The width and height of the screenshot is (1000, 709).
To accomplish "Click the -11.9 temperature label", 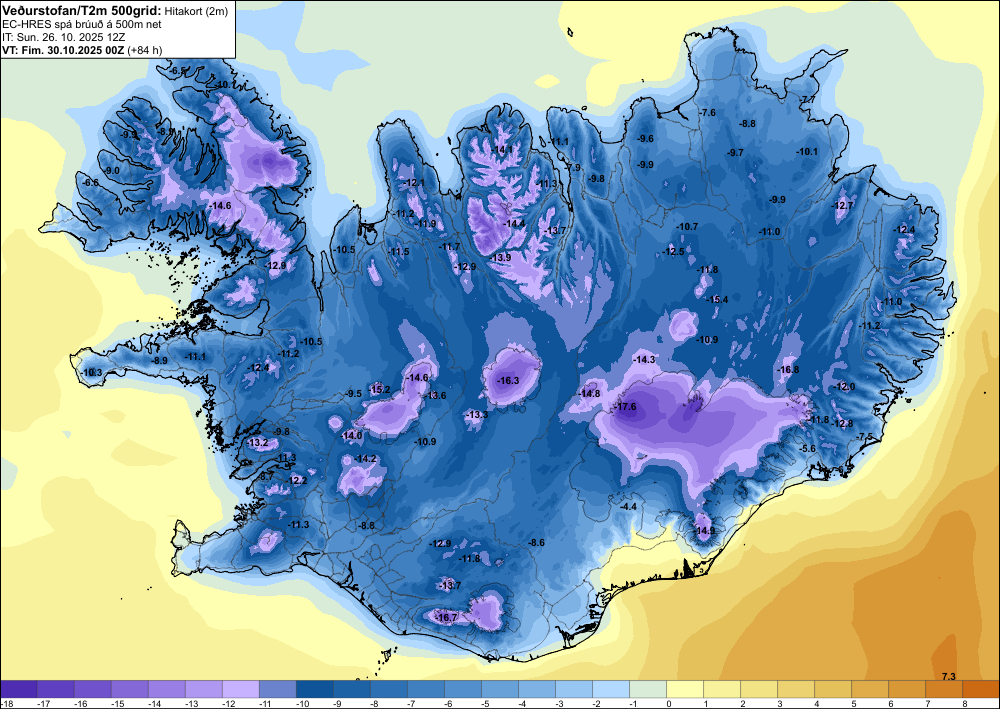I will [x=425, y=224].
